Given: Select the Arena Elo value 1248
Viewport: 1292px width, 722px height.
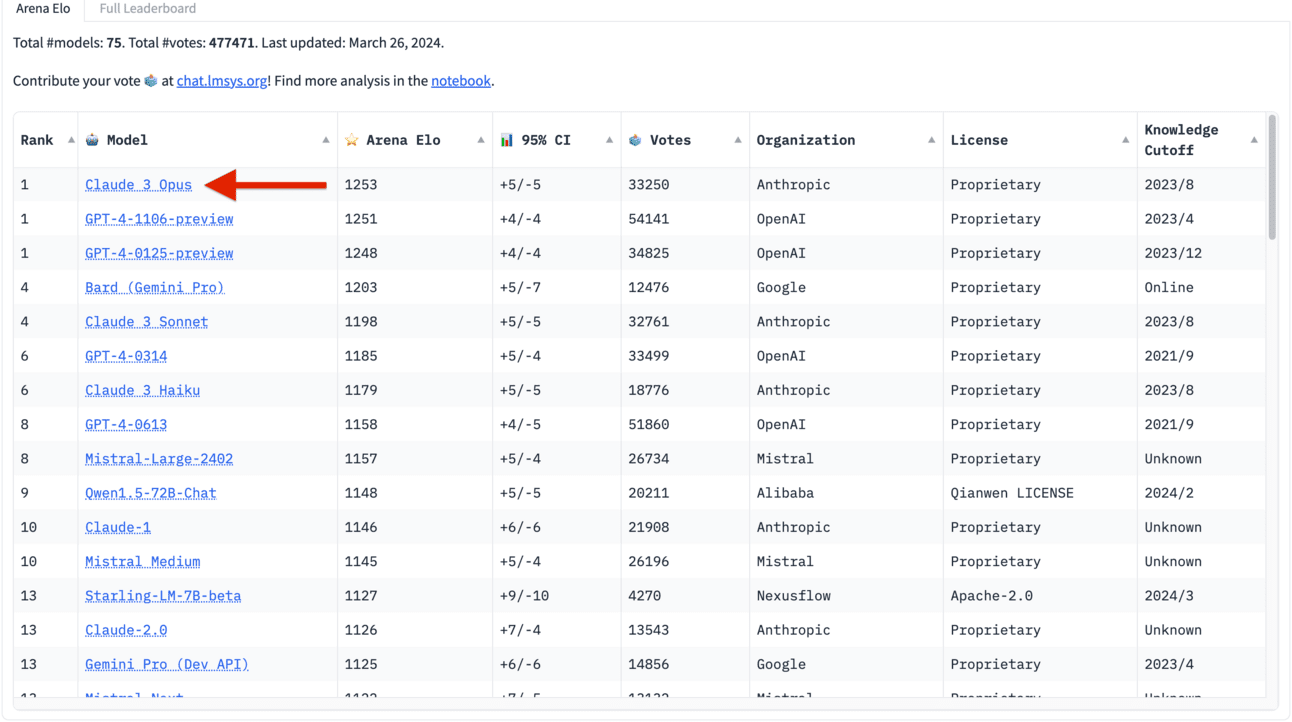Looking at the screenshot, I should click(x=361, y=253).
